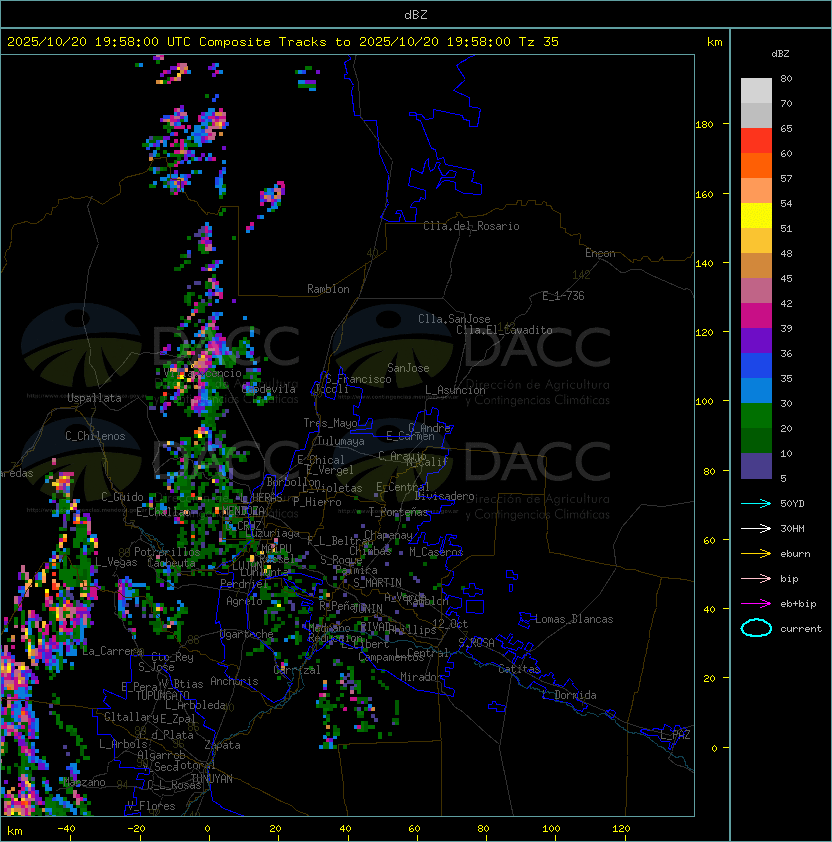
Task: Click the 'S_MARTIN' map label
Action: 377,583
